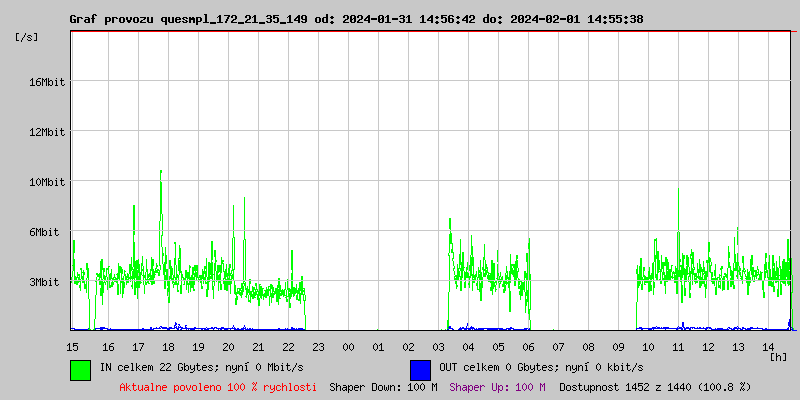800x400 pixels.
Task: Click the 10Mbit y-axis label
Action: click(47, 182)
